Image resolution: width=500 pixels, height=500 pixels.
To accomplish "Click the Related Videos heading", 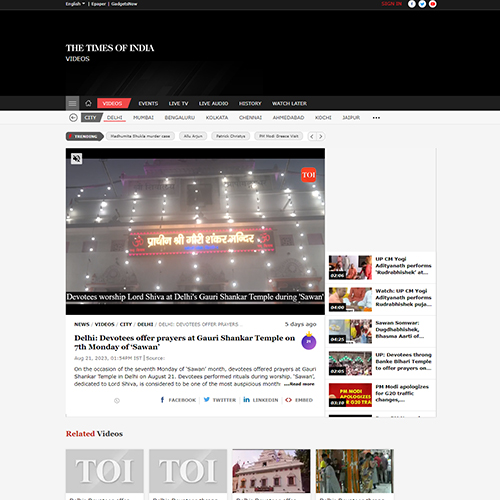I will point(94,434).
